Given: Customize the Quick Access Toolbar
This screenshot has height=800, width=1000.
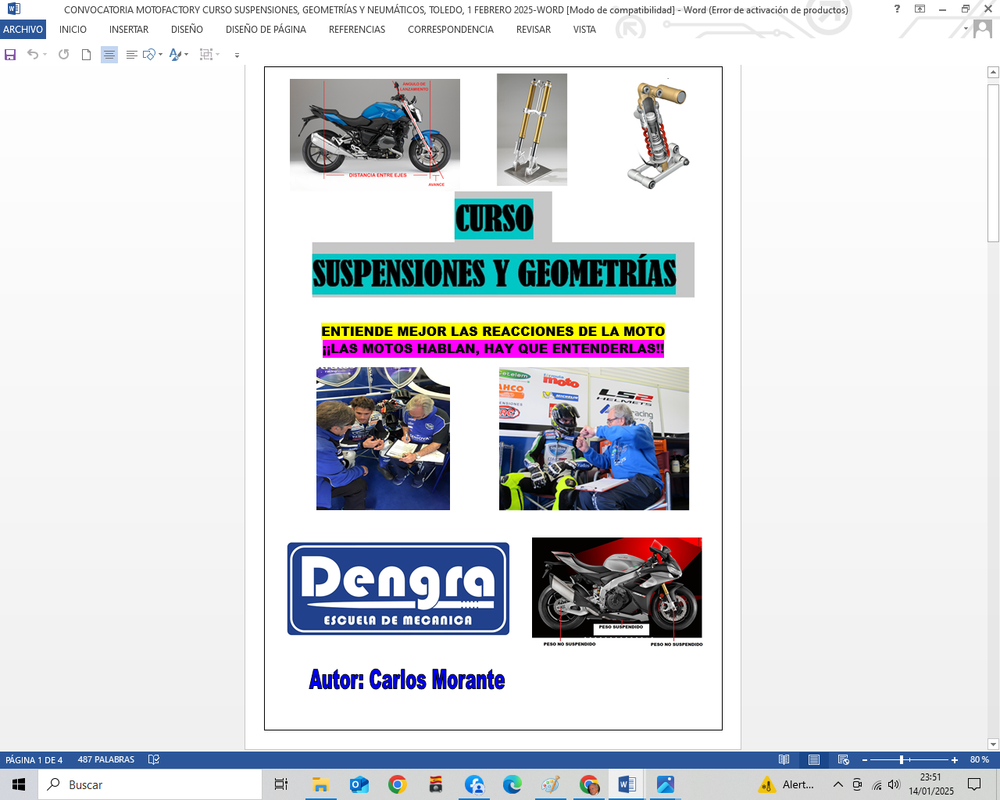Looking at the screenshot, I should [237, 56].
